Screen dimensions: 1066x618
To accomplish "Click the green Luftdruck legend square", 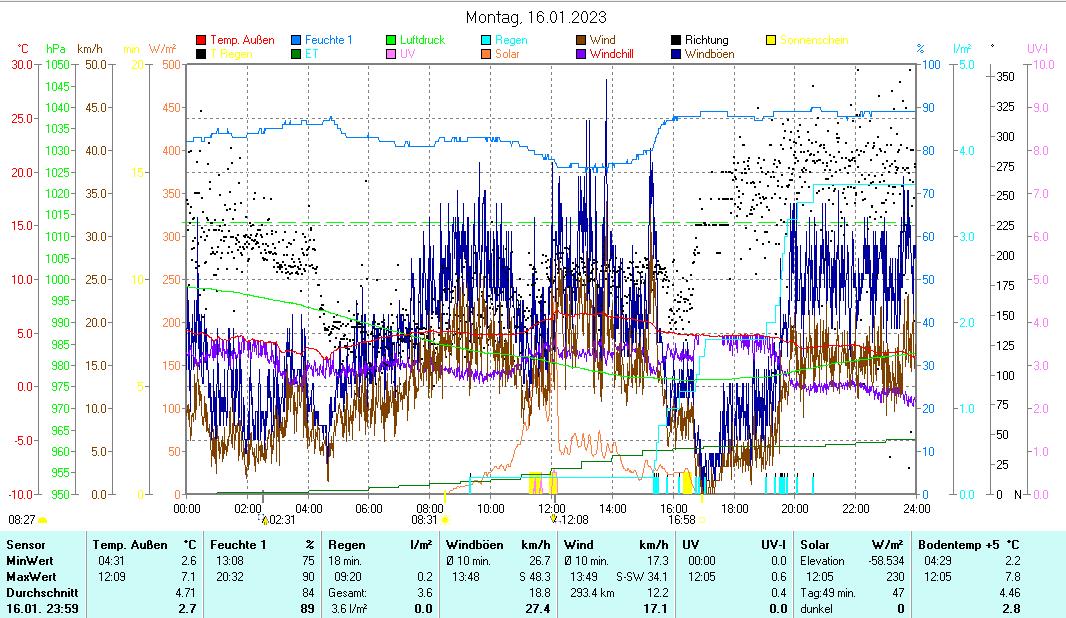I will (391, 41).
